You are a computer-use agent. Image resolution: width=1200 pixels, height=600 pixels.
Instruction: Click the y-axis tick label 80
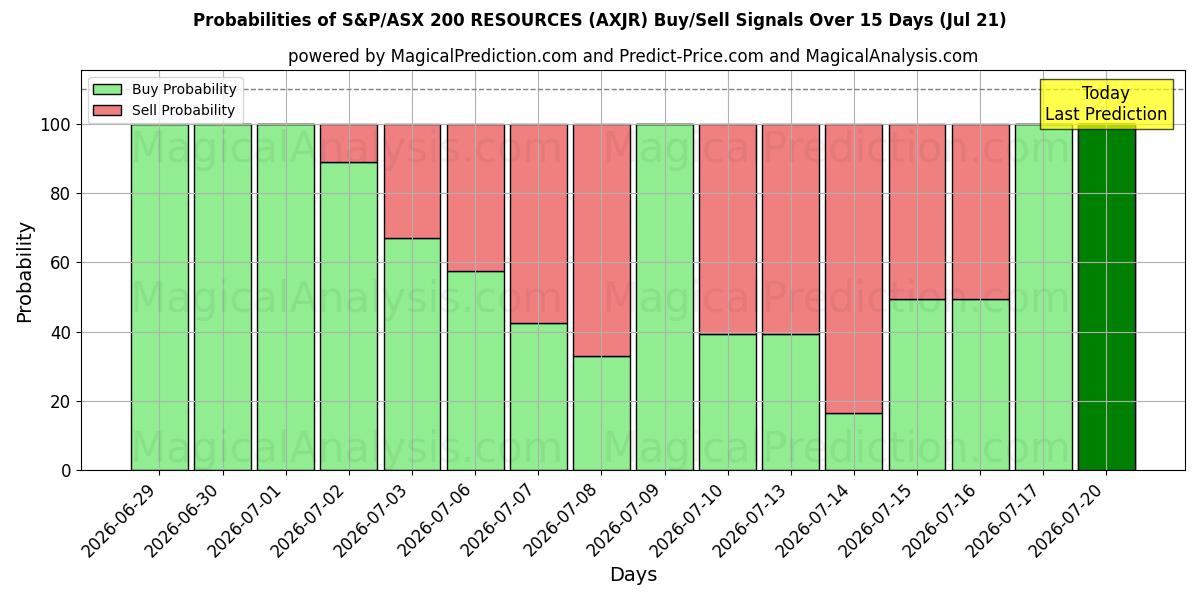(x=62, y=194)
